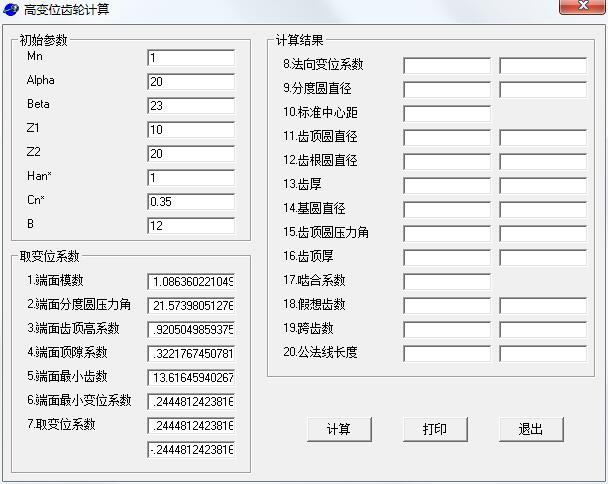Select the 5.端面最小齿数 value field
Screen dimensions: 608x484
coord(191,378)
